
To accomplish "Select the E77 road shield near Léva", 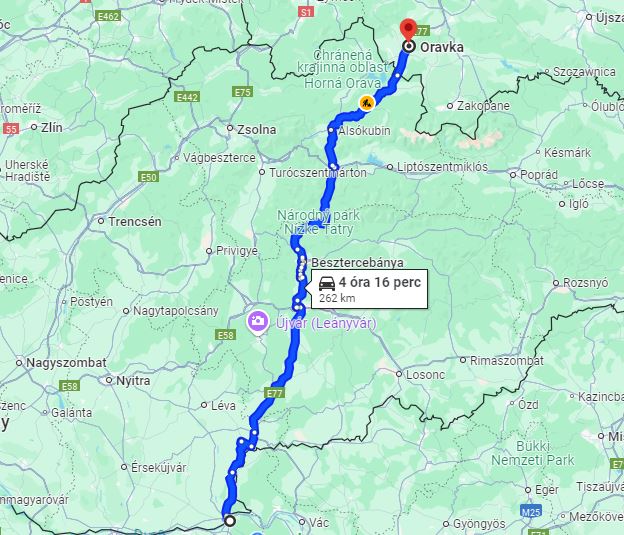I will point(274,393).
